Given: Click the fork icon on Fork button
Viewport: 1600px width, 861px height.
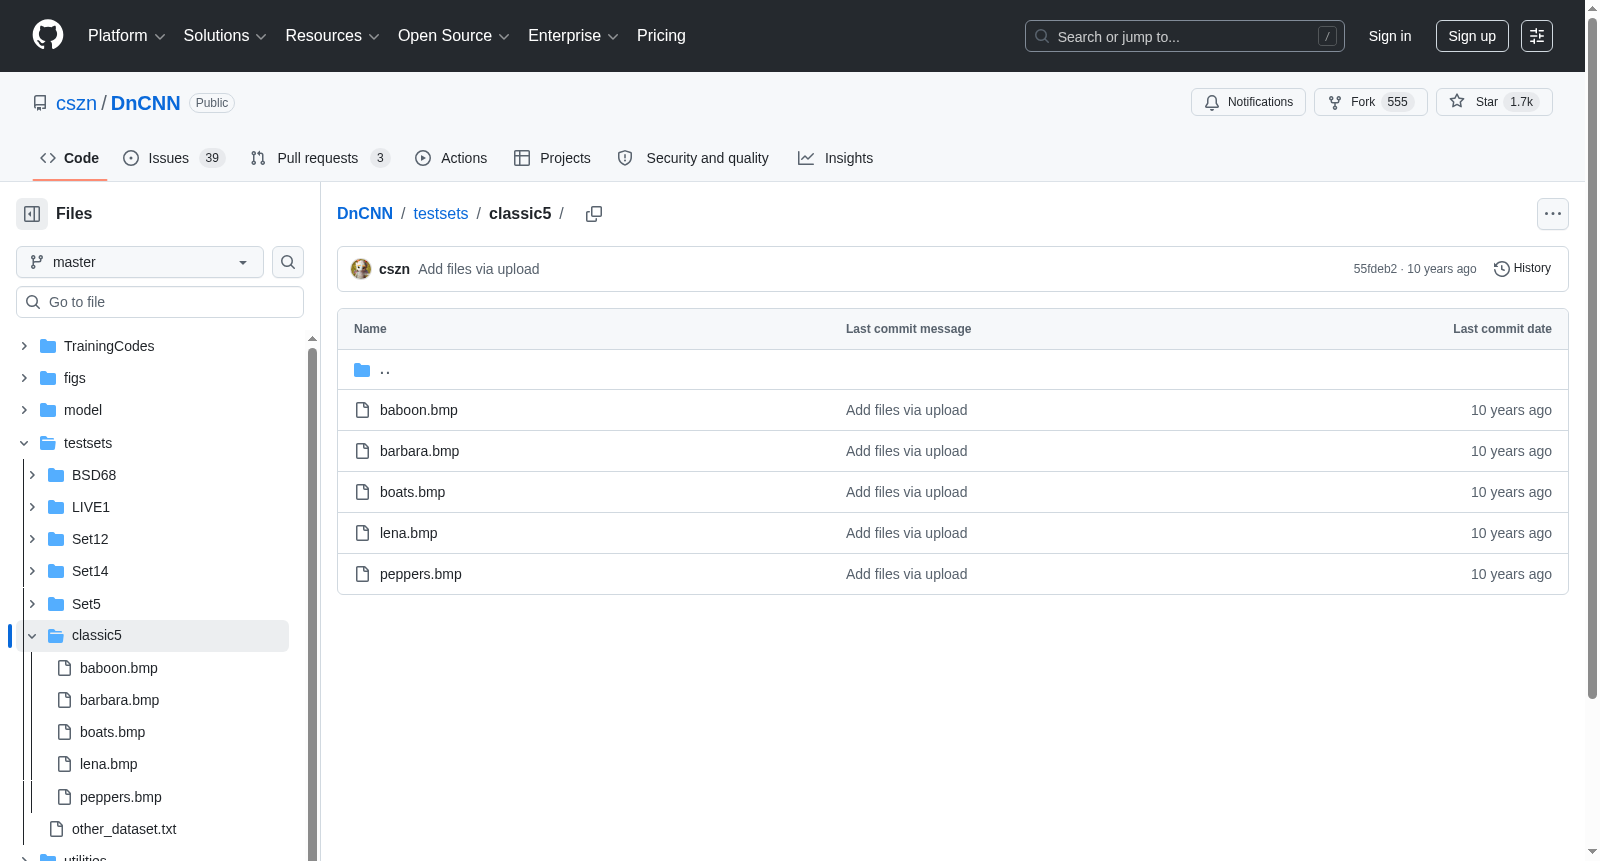Looking at the screenshot, I should pyautogui.click(x=1335, y=102).
